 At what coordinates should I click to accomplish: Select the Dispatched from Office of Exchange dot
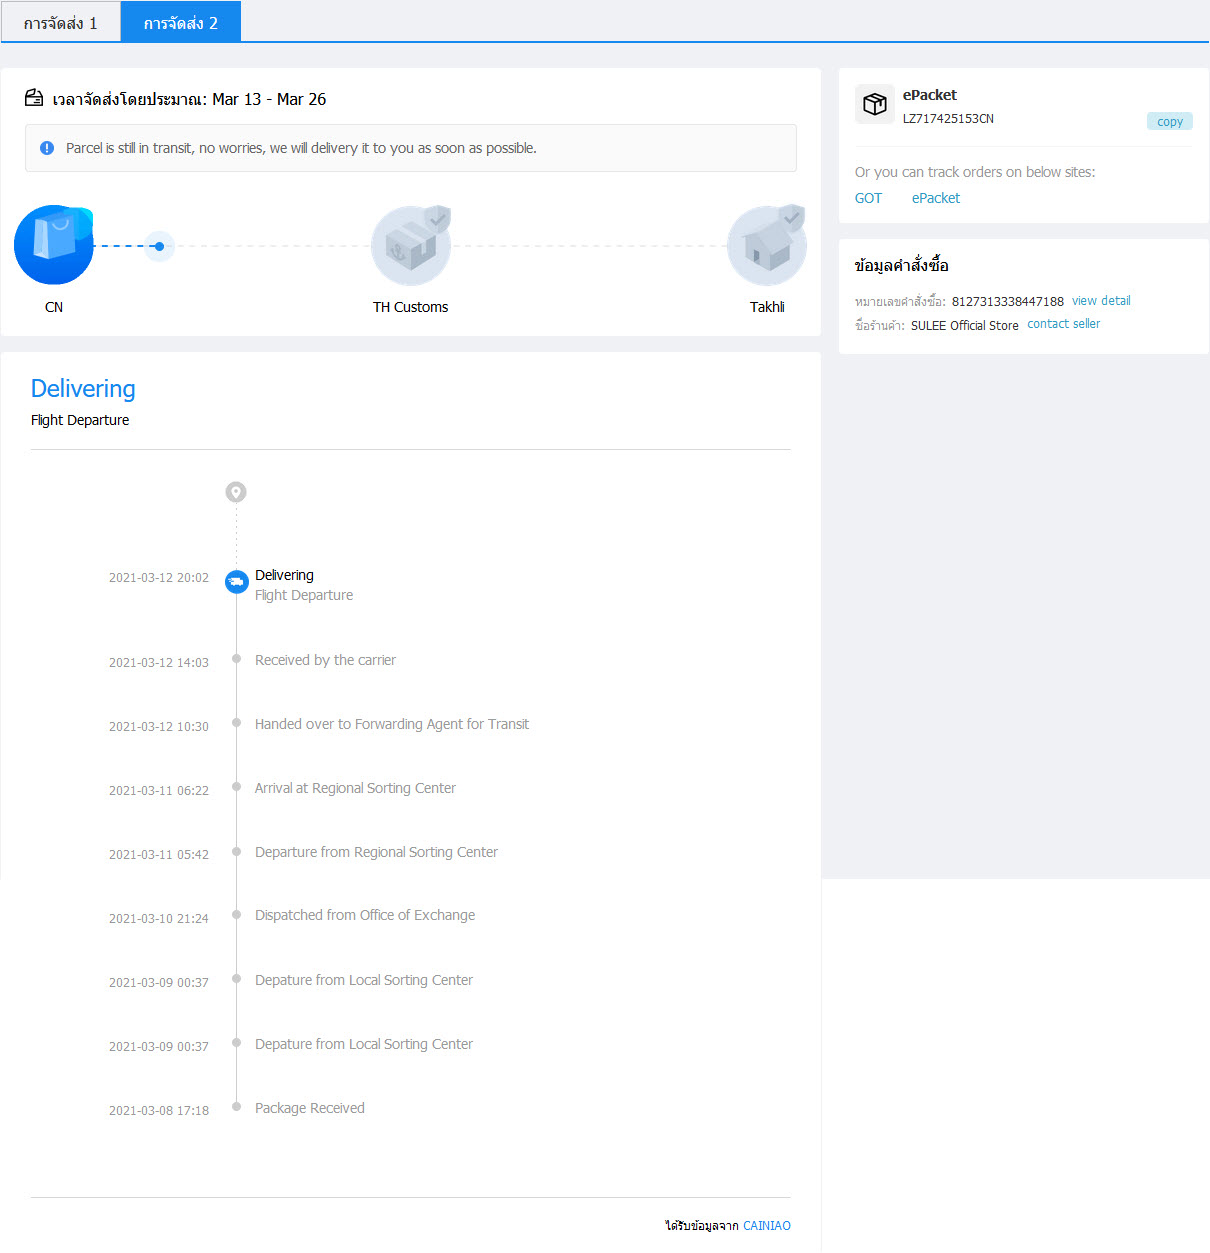(237, 914)
